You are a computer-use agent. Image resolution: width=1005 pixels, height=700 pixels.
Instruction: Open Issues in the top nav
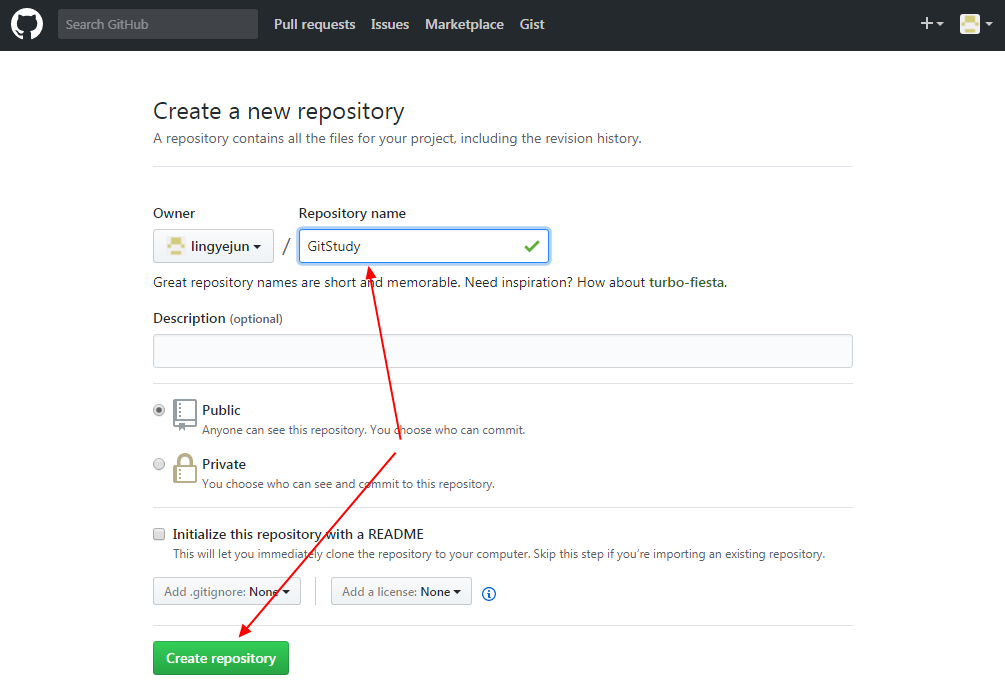click(390, 24)
